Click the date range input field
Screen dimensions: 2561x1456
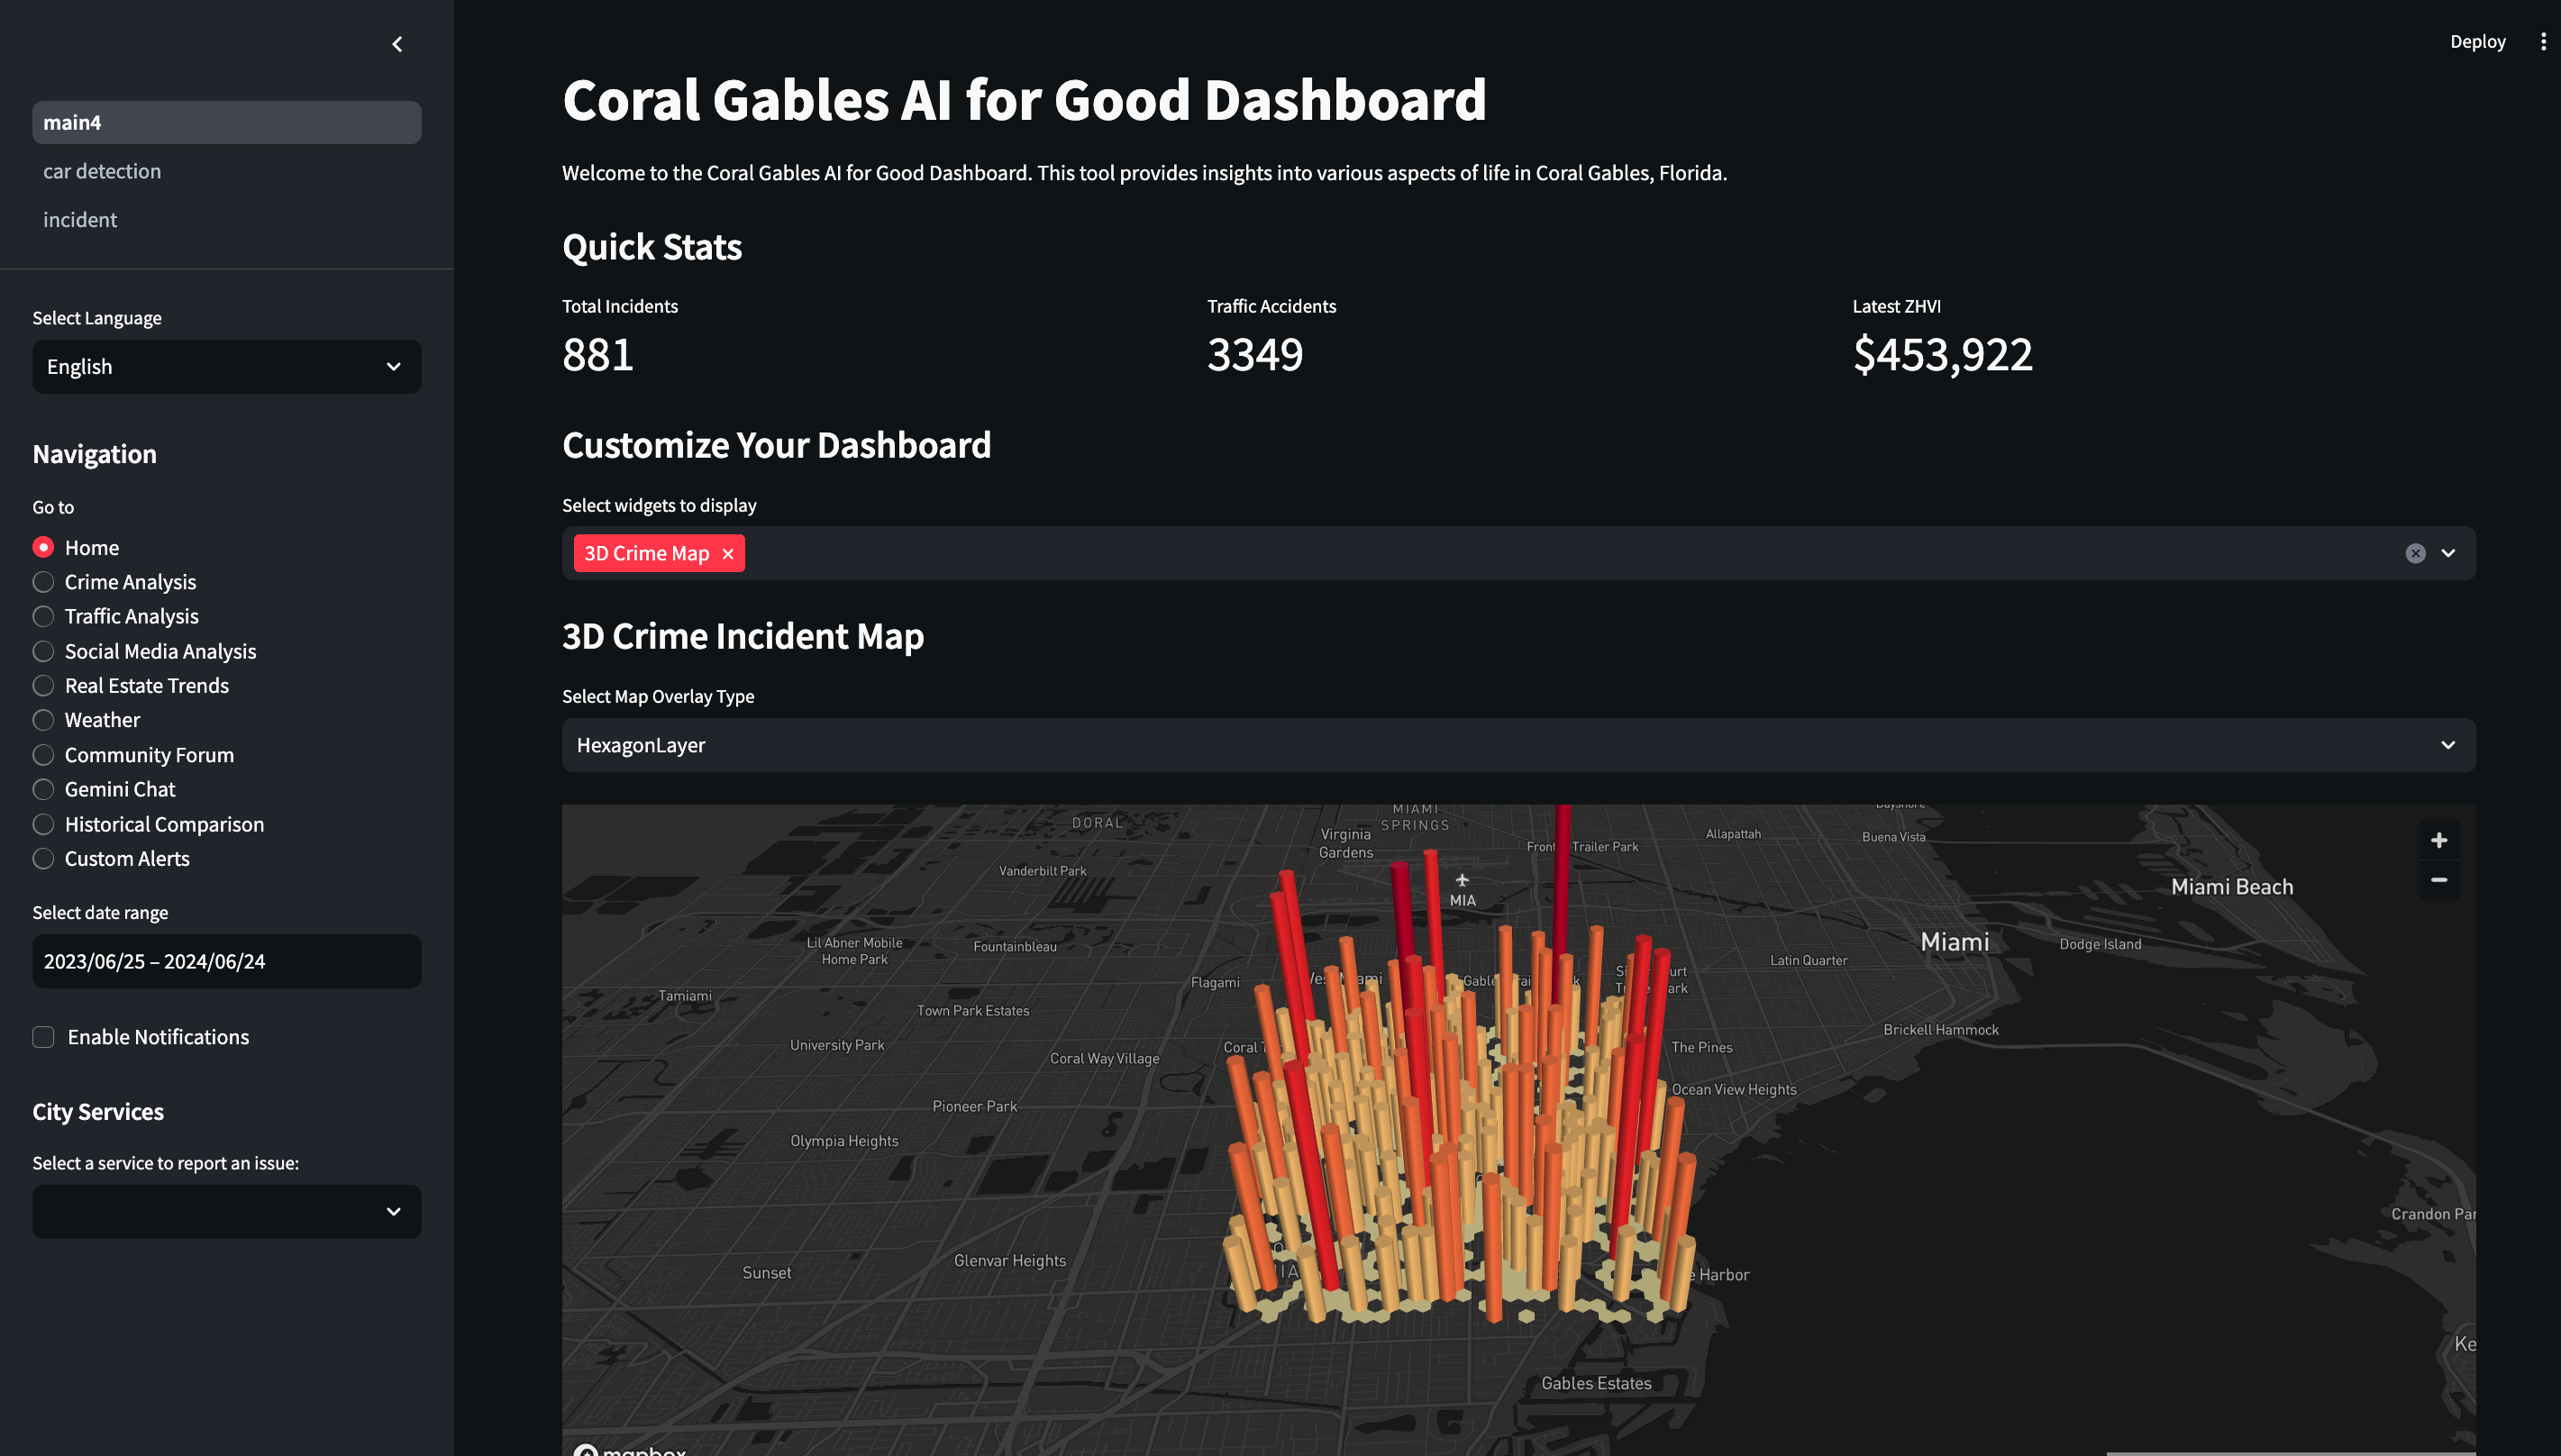pyautogui.click(x=226, y=961)
